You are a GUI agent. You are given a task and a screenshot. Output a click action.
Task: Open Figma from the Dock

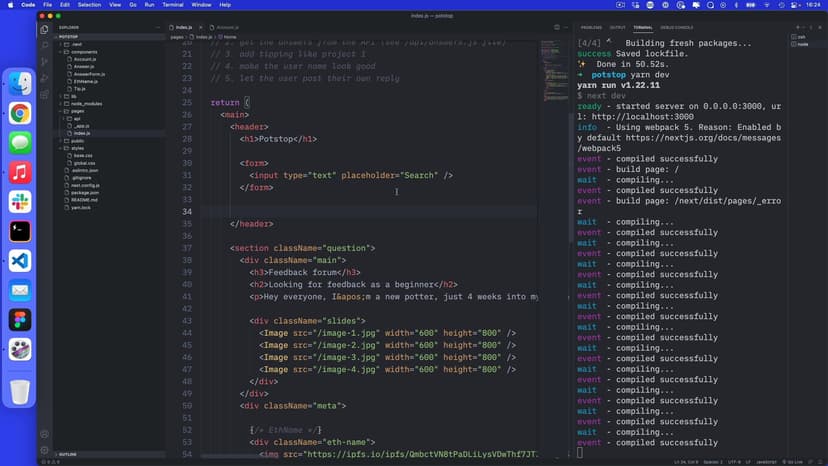20,320
